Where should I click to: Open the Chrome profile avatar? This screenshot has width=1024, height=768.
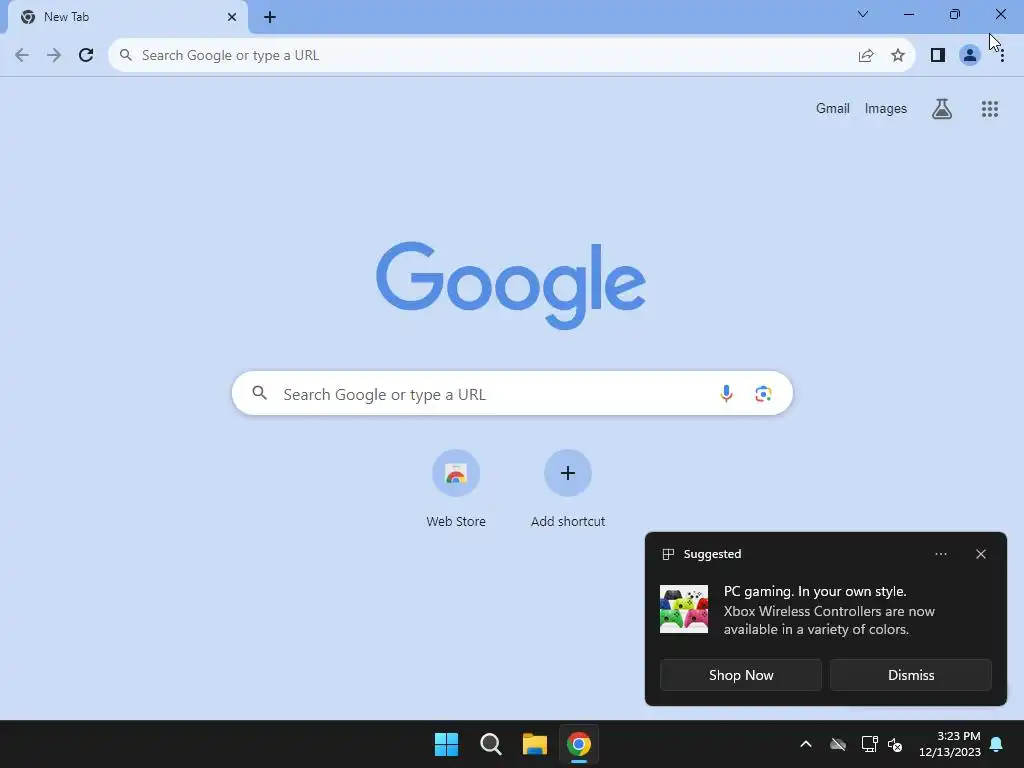point(970,56)
